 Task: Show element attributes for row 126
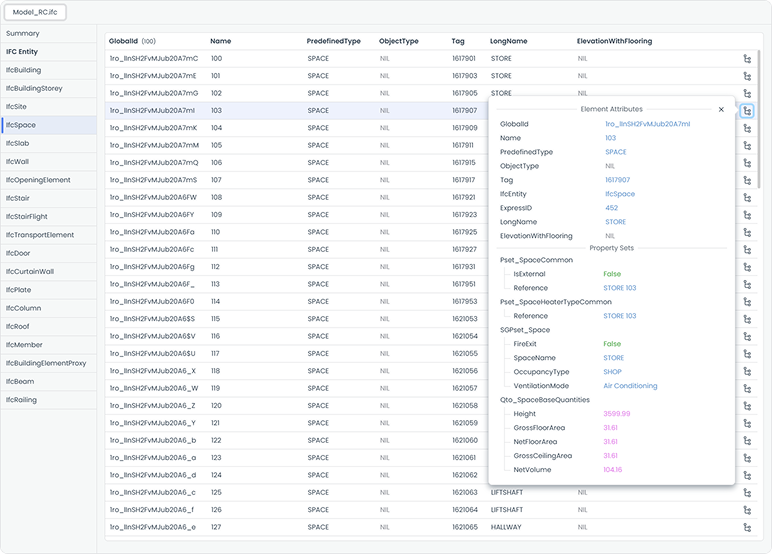[746, 510]
